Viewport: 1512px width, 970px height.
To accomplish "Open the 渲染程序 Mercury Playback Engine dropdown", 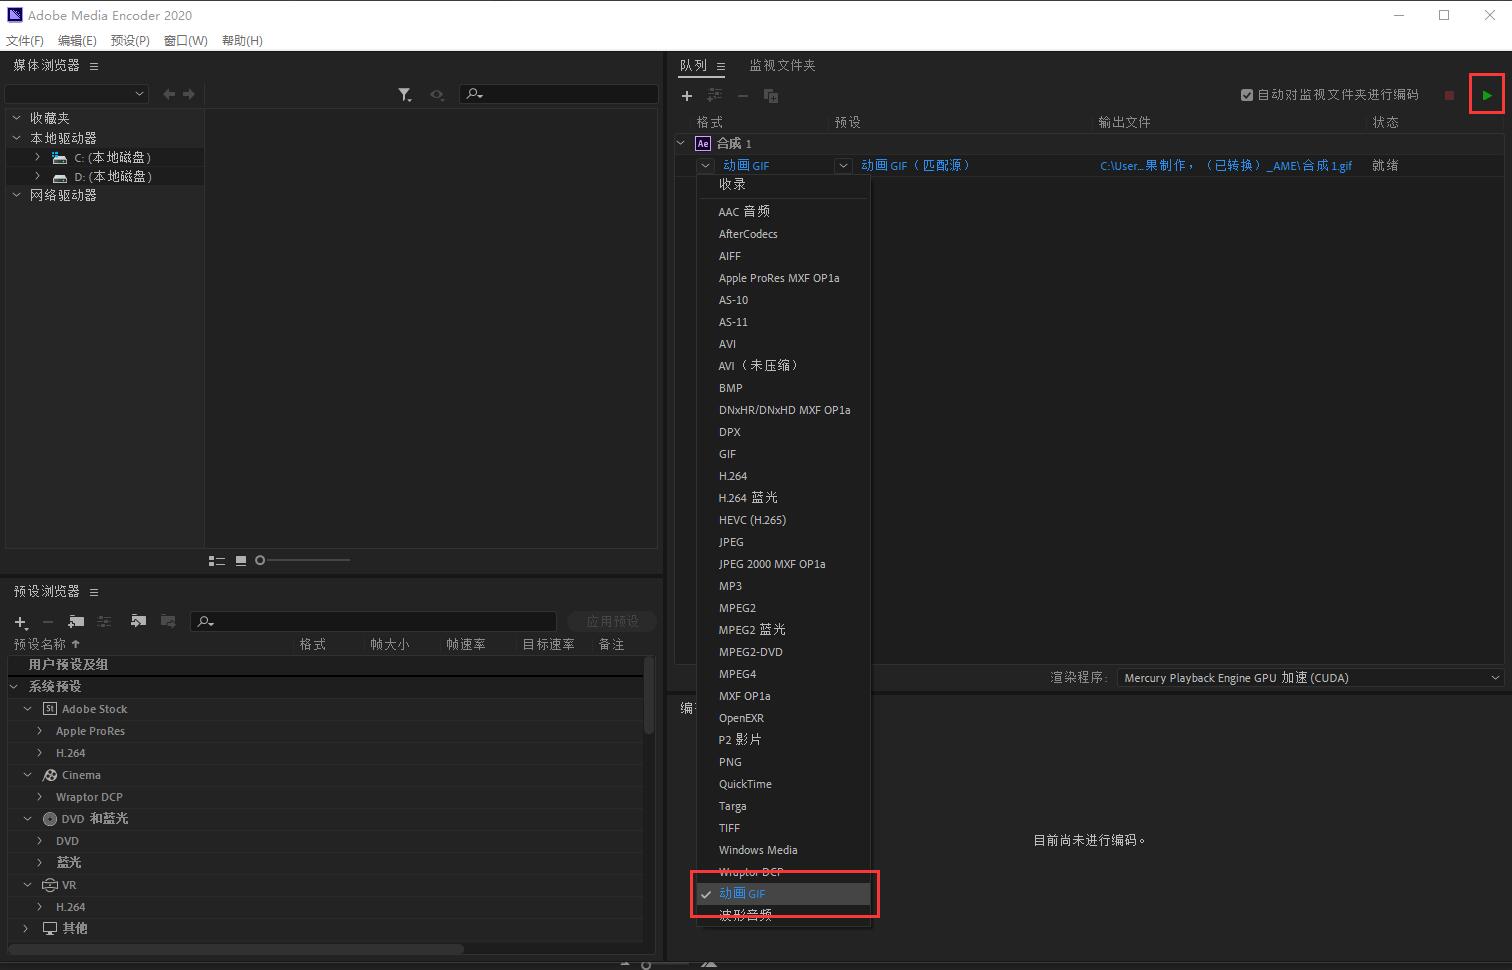I will tap(1310, 677).
